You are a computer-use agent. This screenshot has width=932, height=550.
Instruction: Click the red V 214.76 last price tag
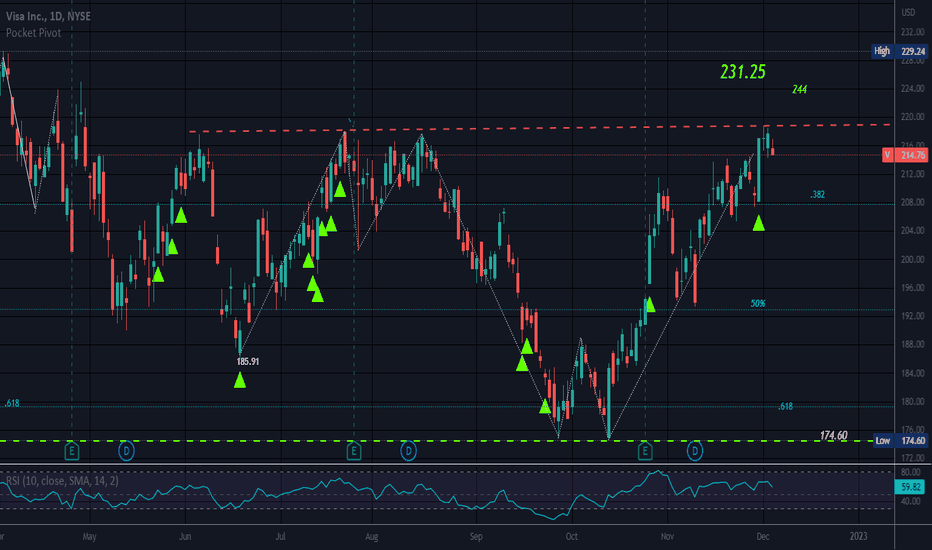905,155
